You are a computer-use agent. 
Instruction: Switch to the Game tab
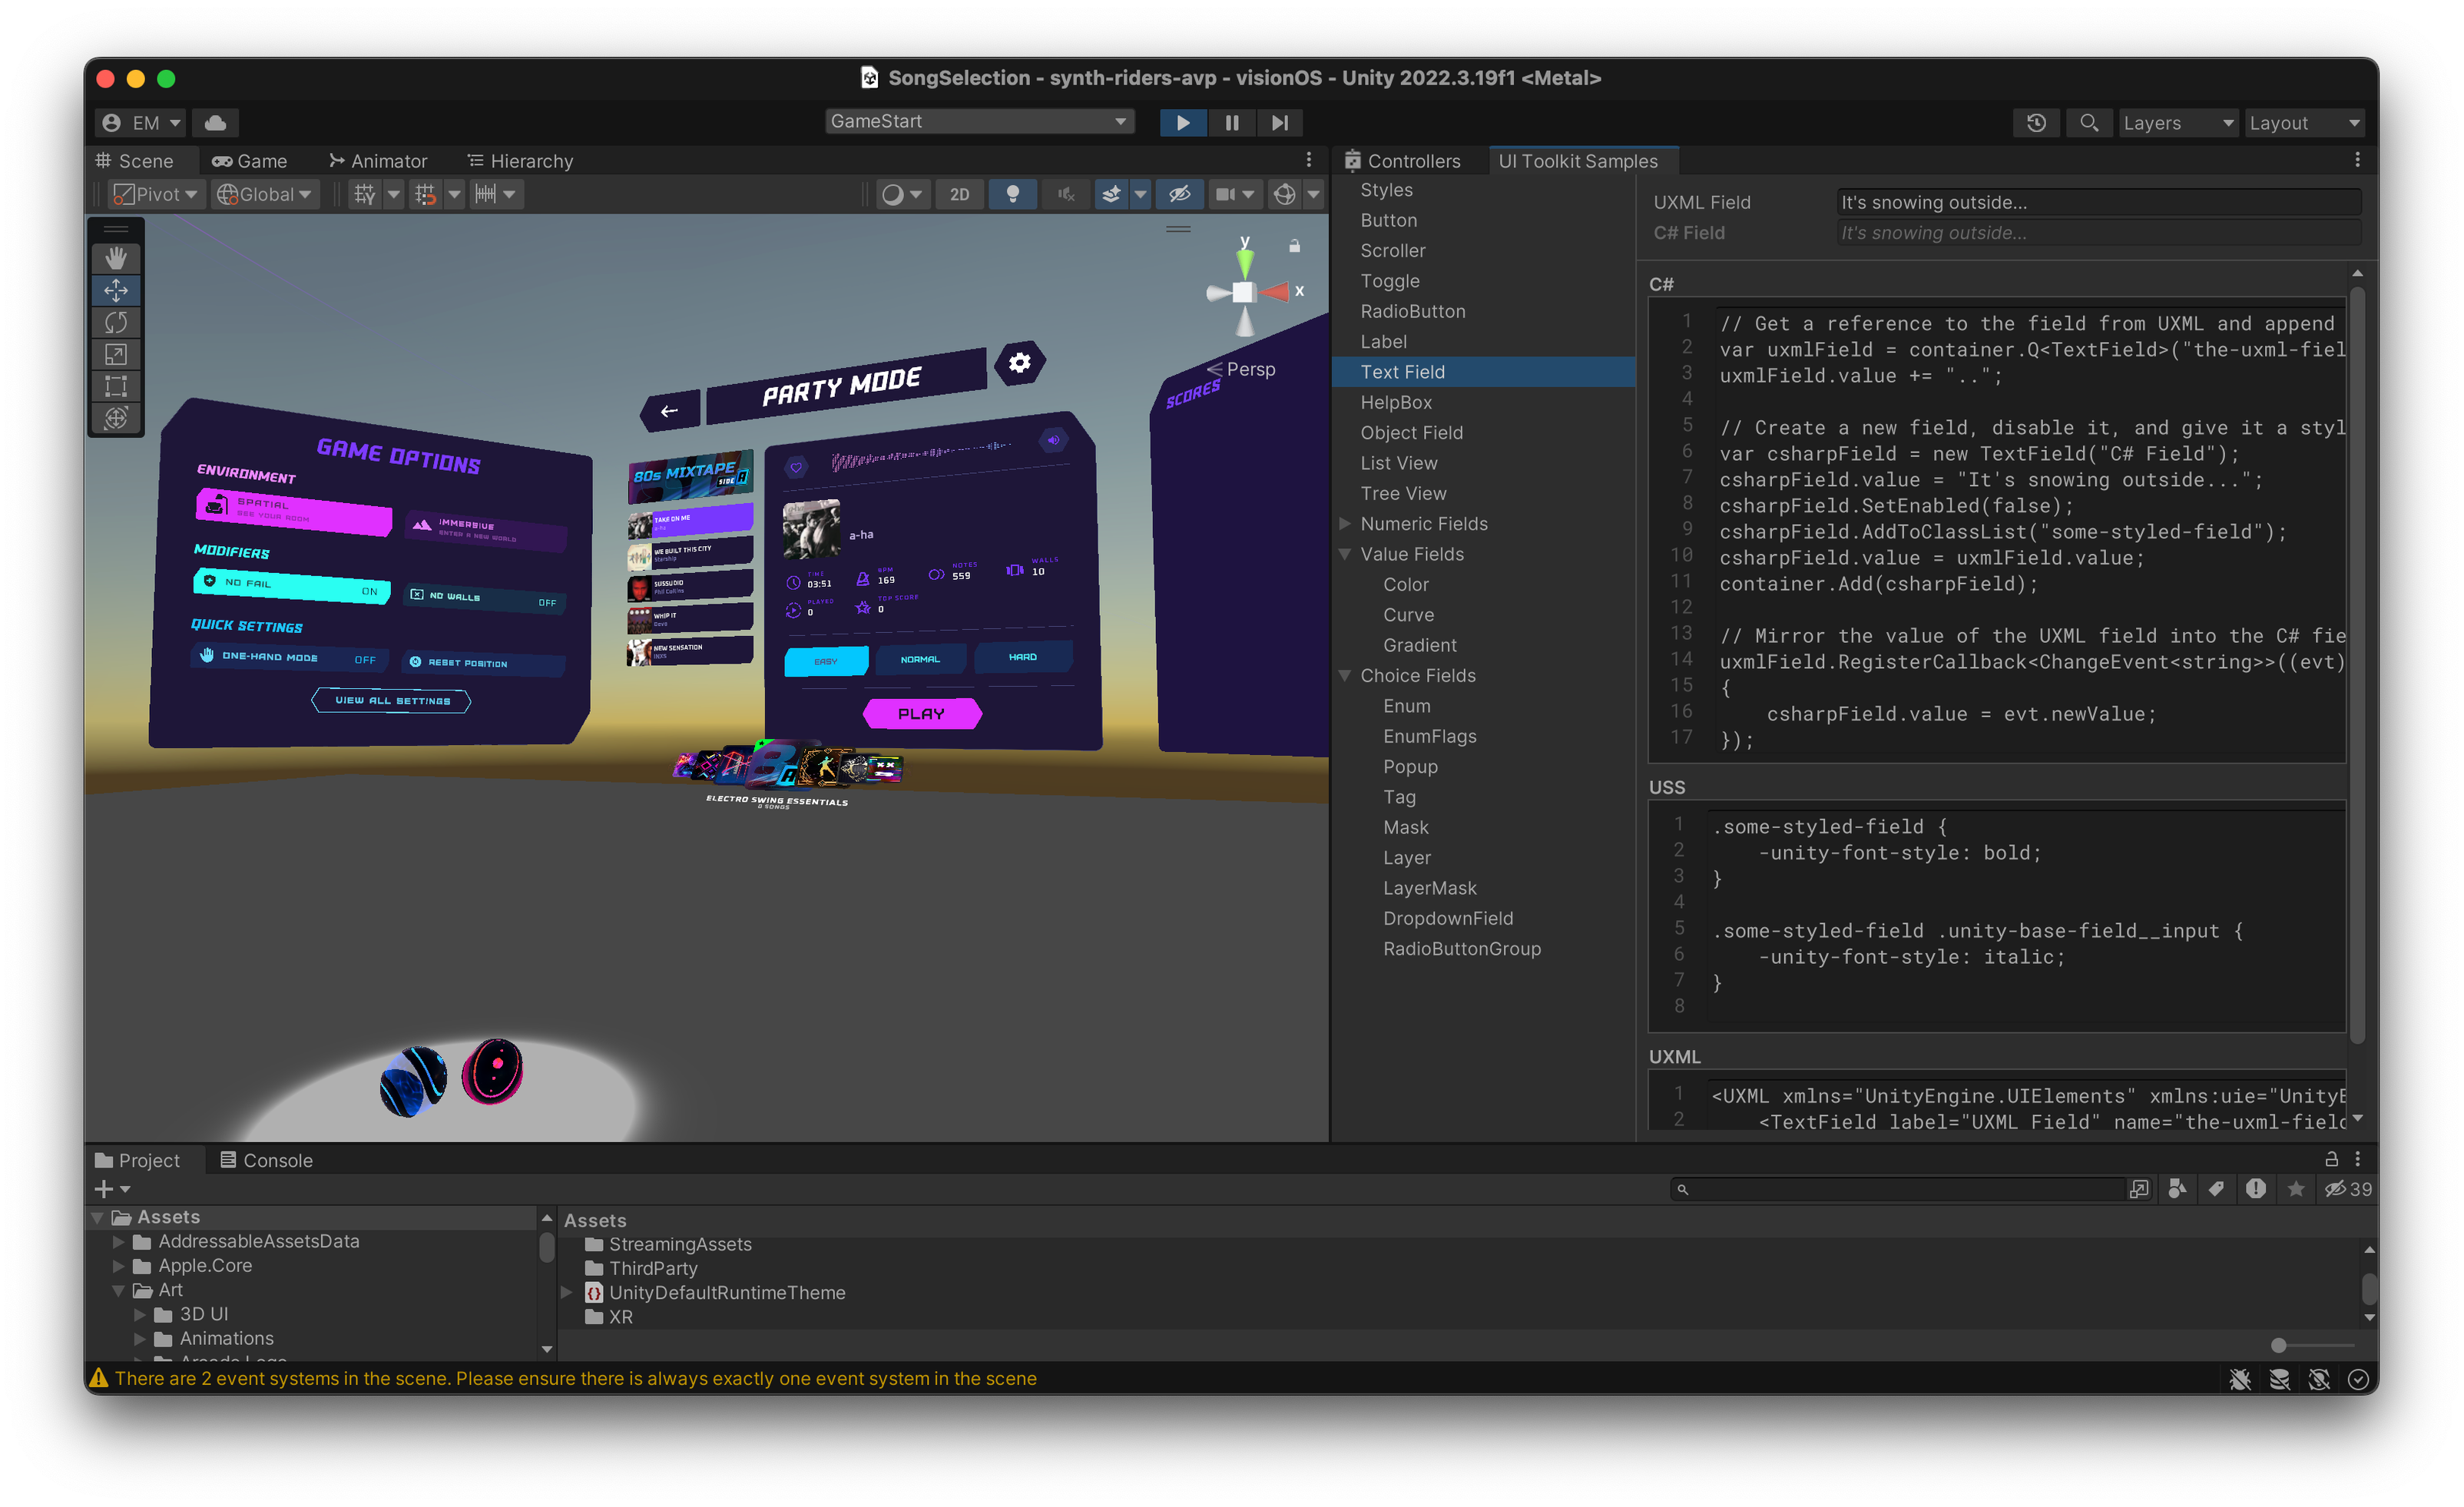tap(250, 161)
